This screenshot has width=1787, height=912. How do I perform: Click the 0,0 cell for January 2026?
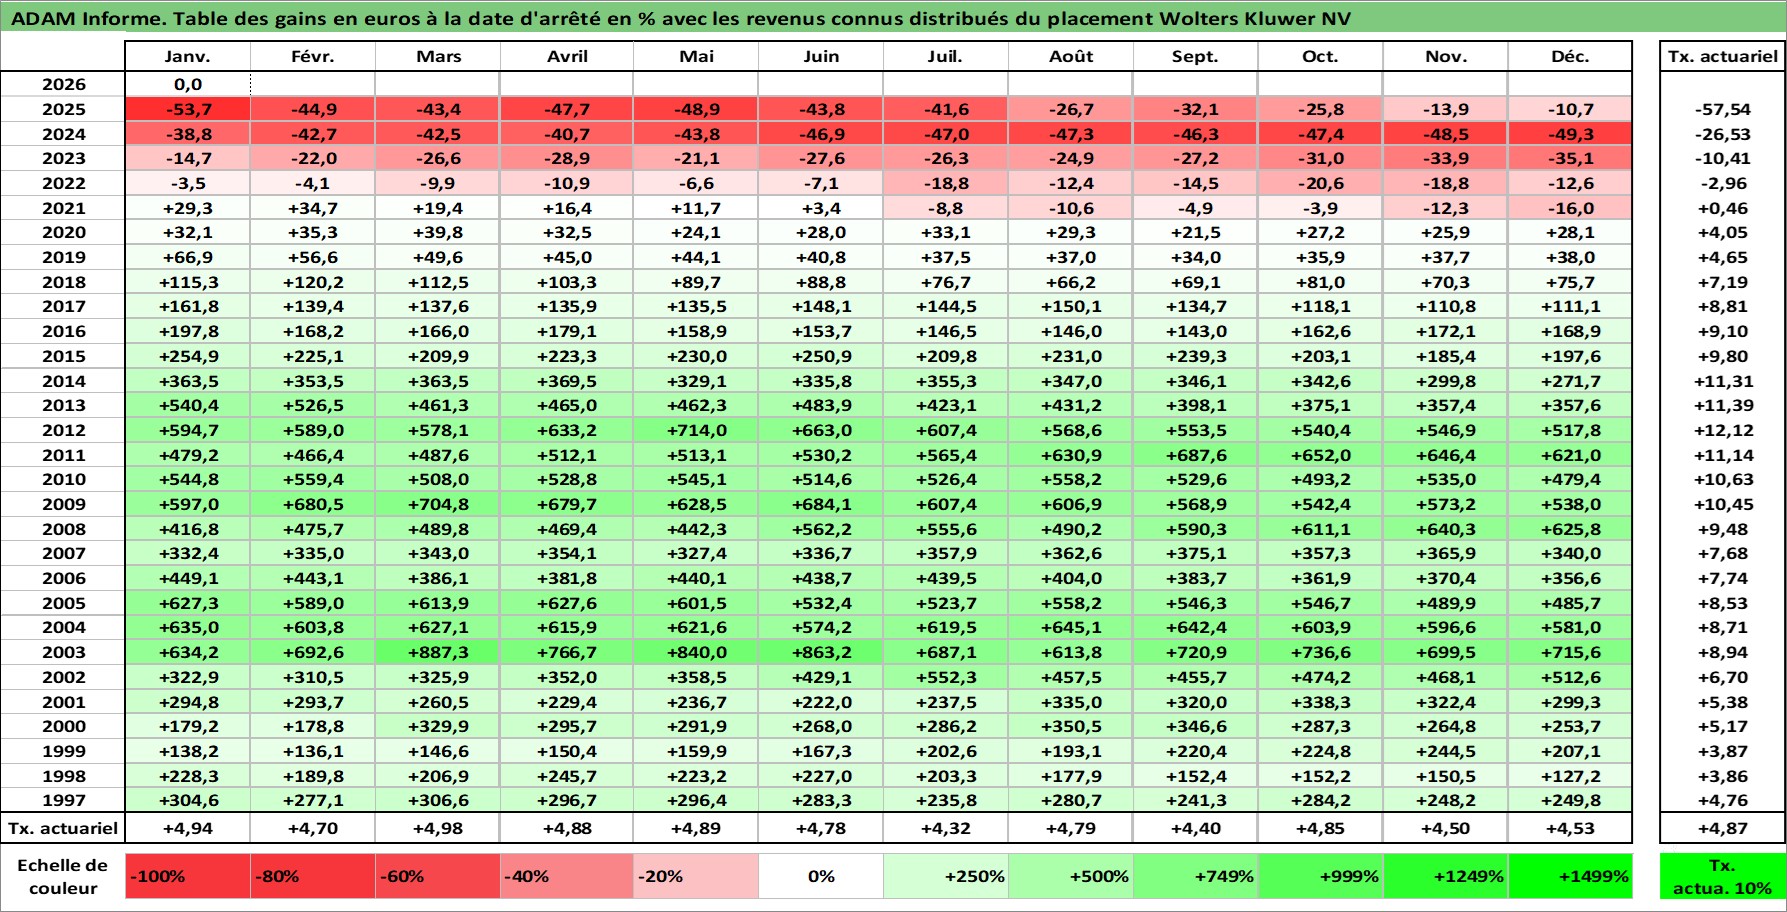coord(188,85)
